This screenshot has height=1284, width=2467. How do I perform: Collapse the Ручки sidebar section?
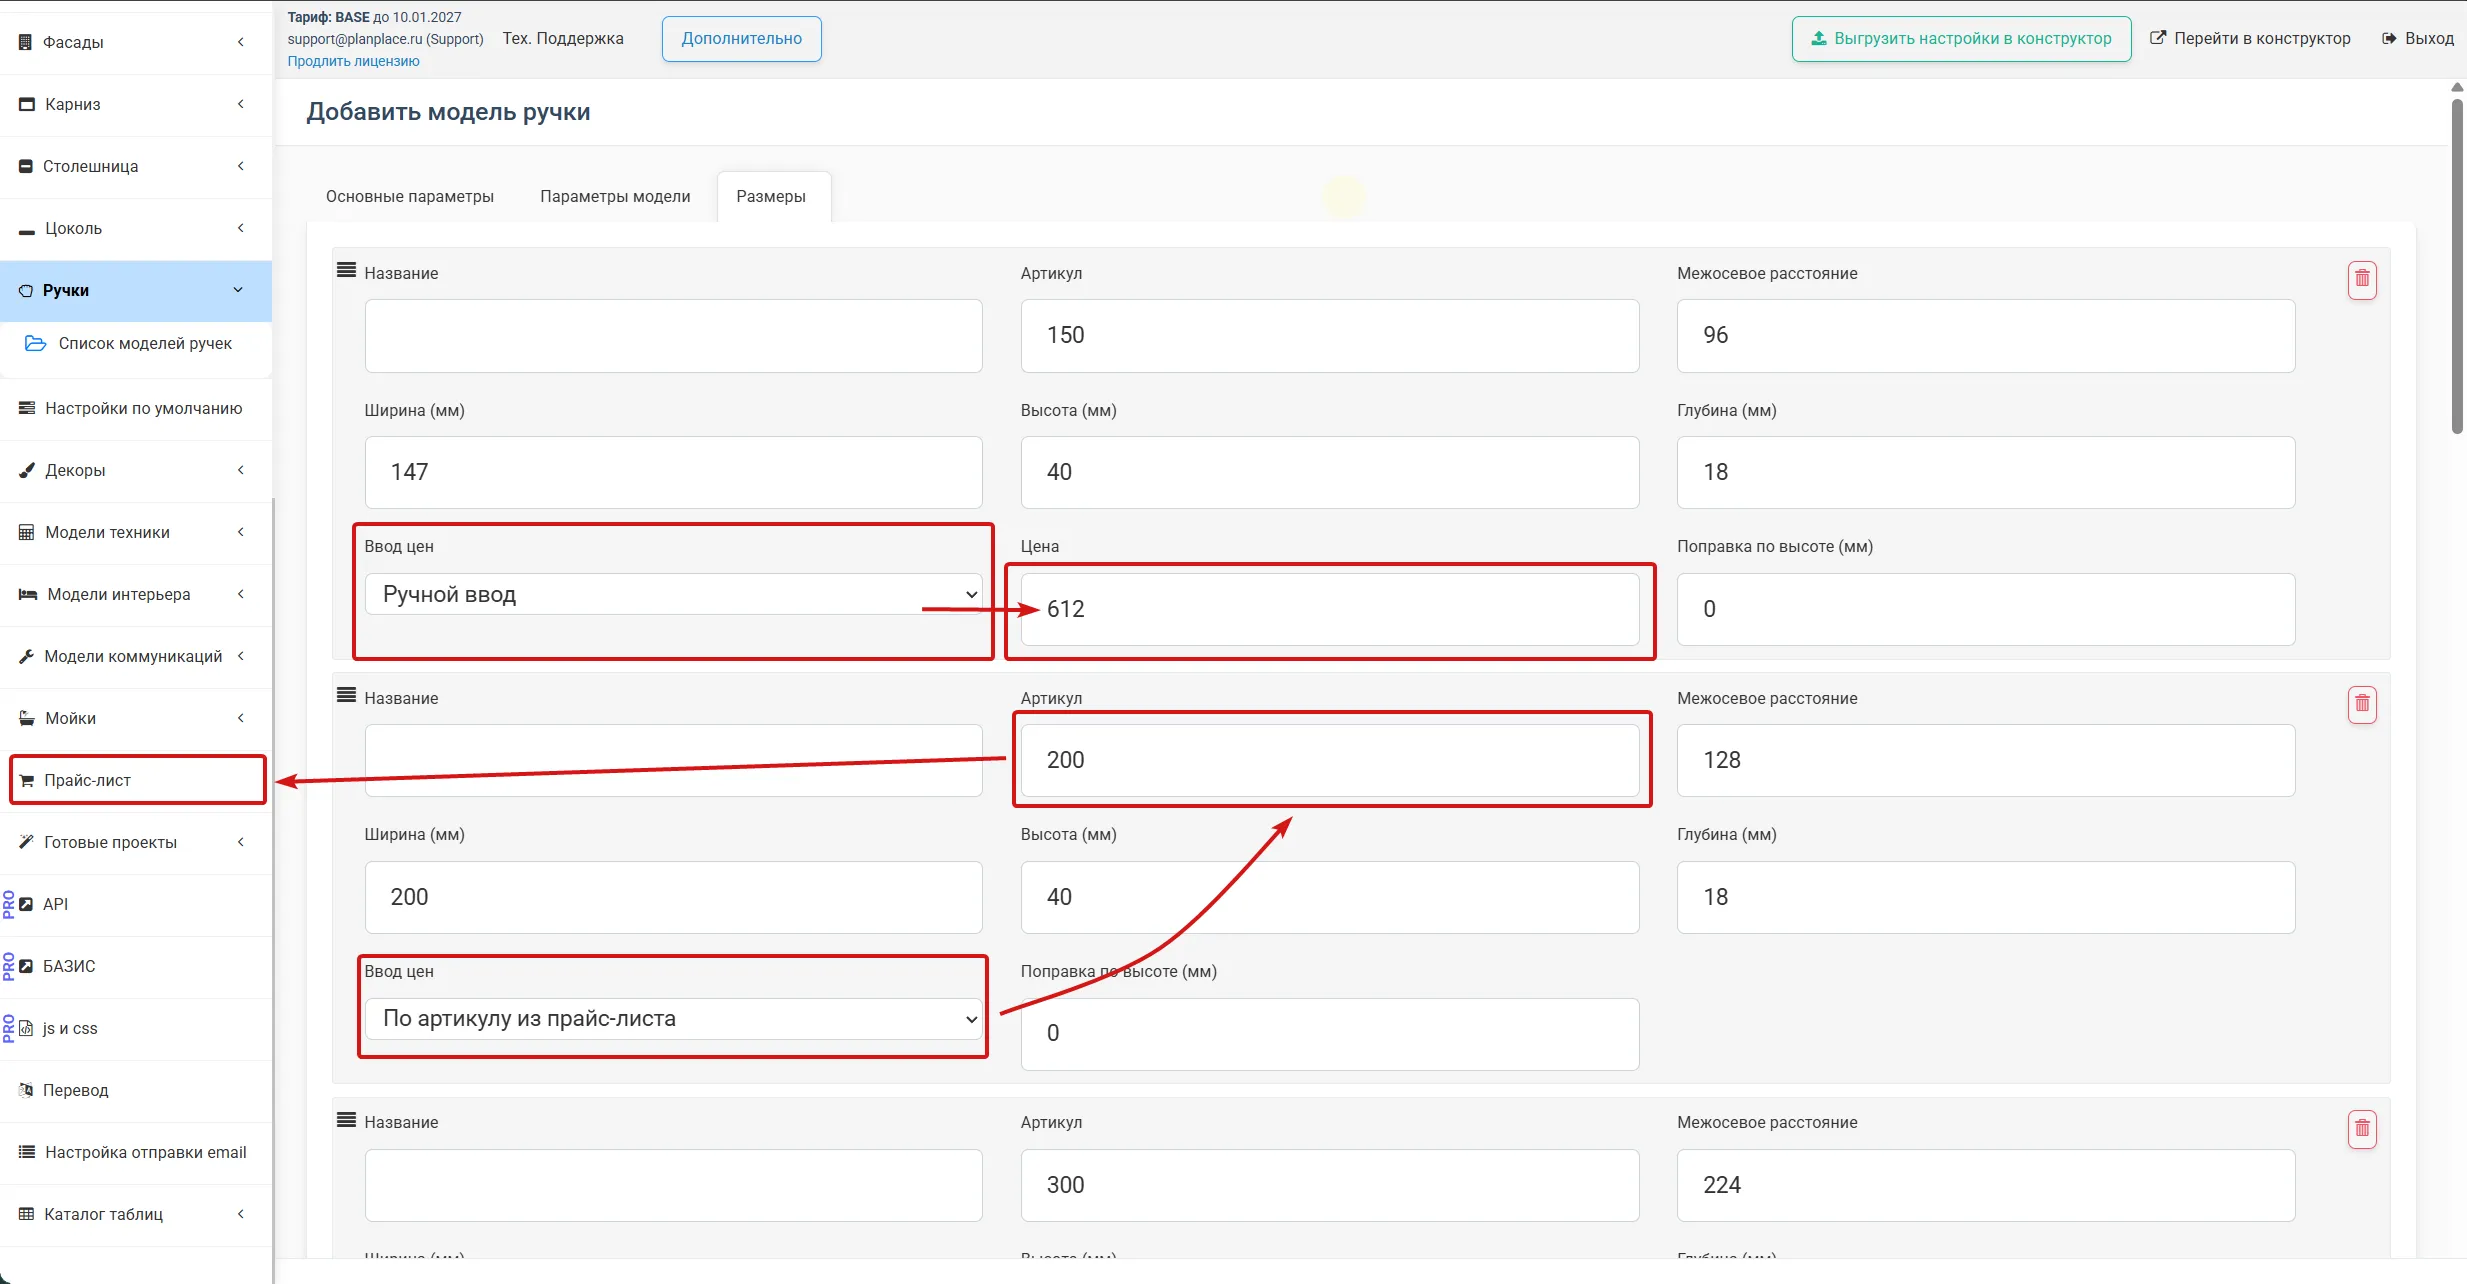[137, 290]
